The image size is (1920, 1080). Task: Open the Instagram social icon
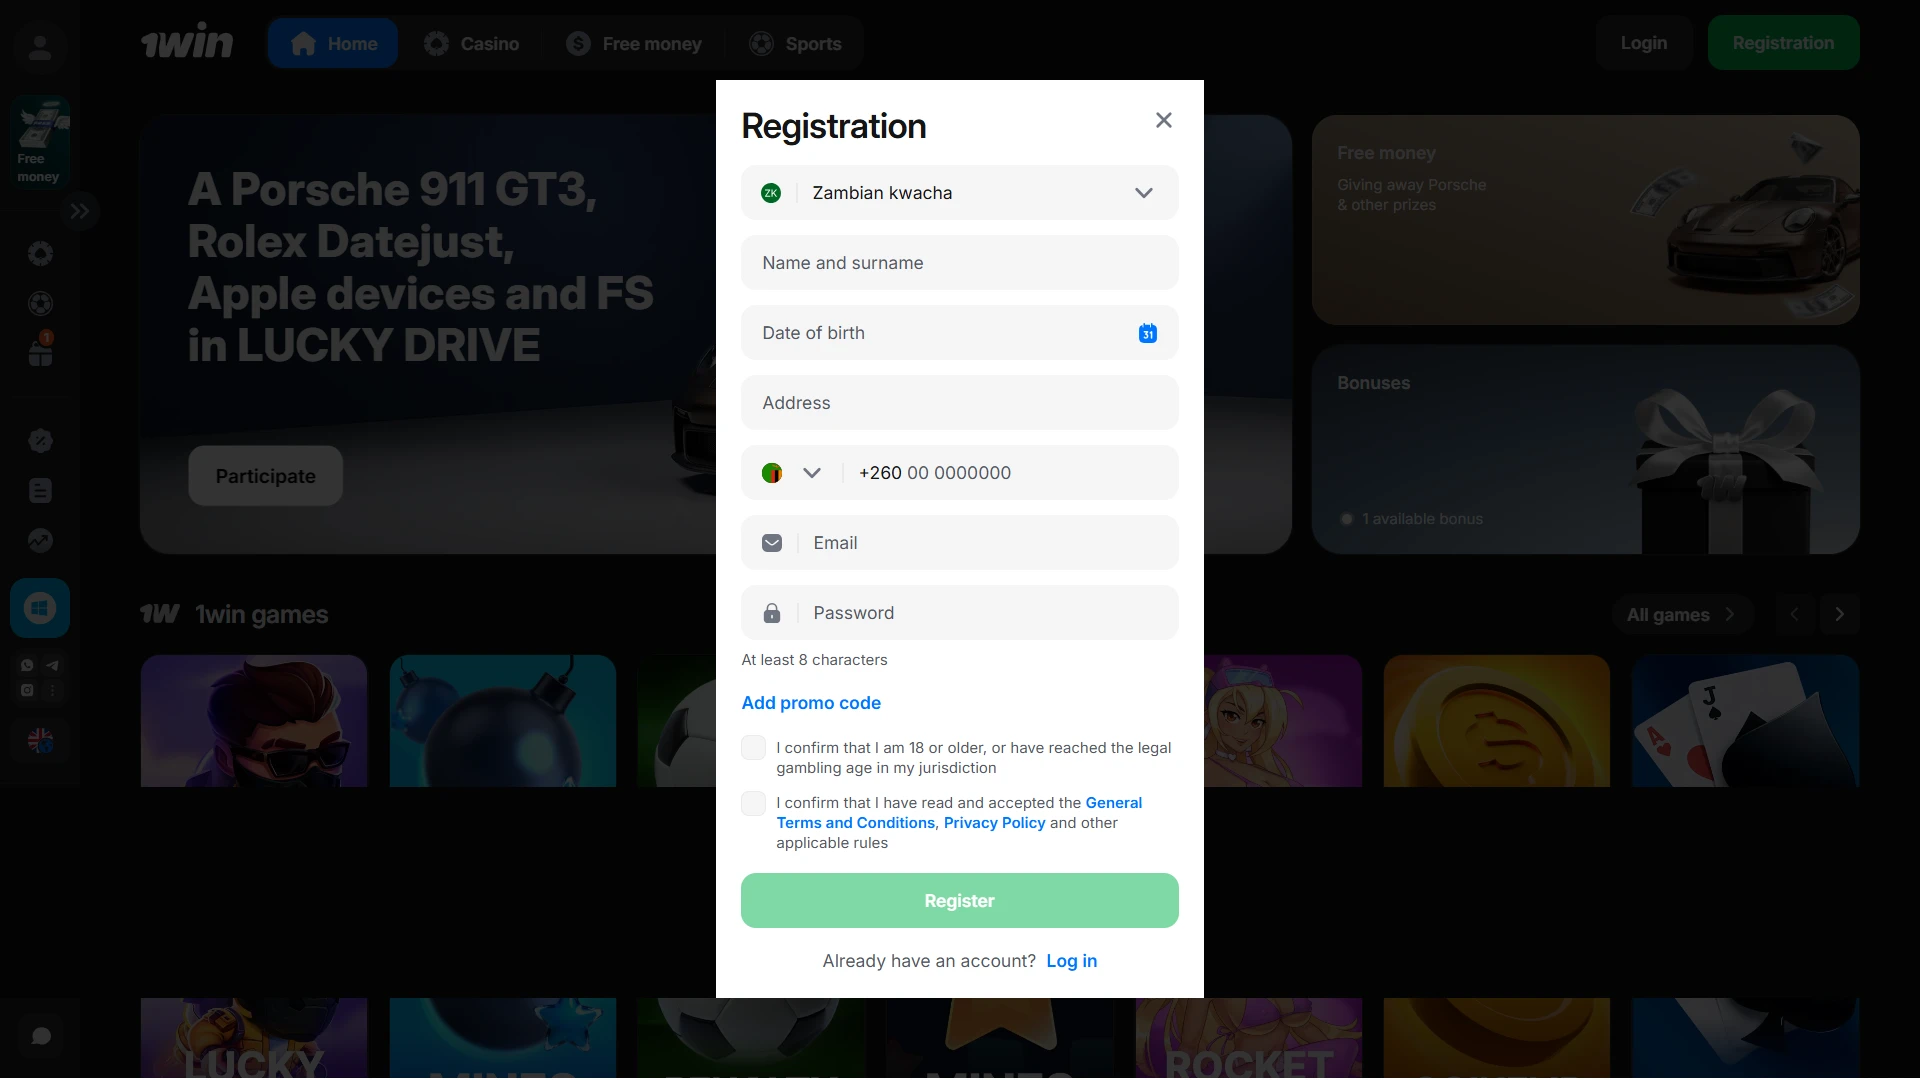[x=27, y=690]
